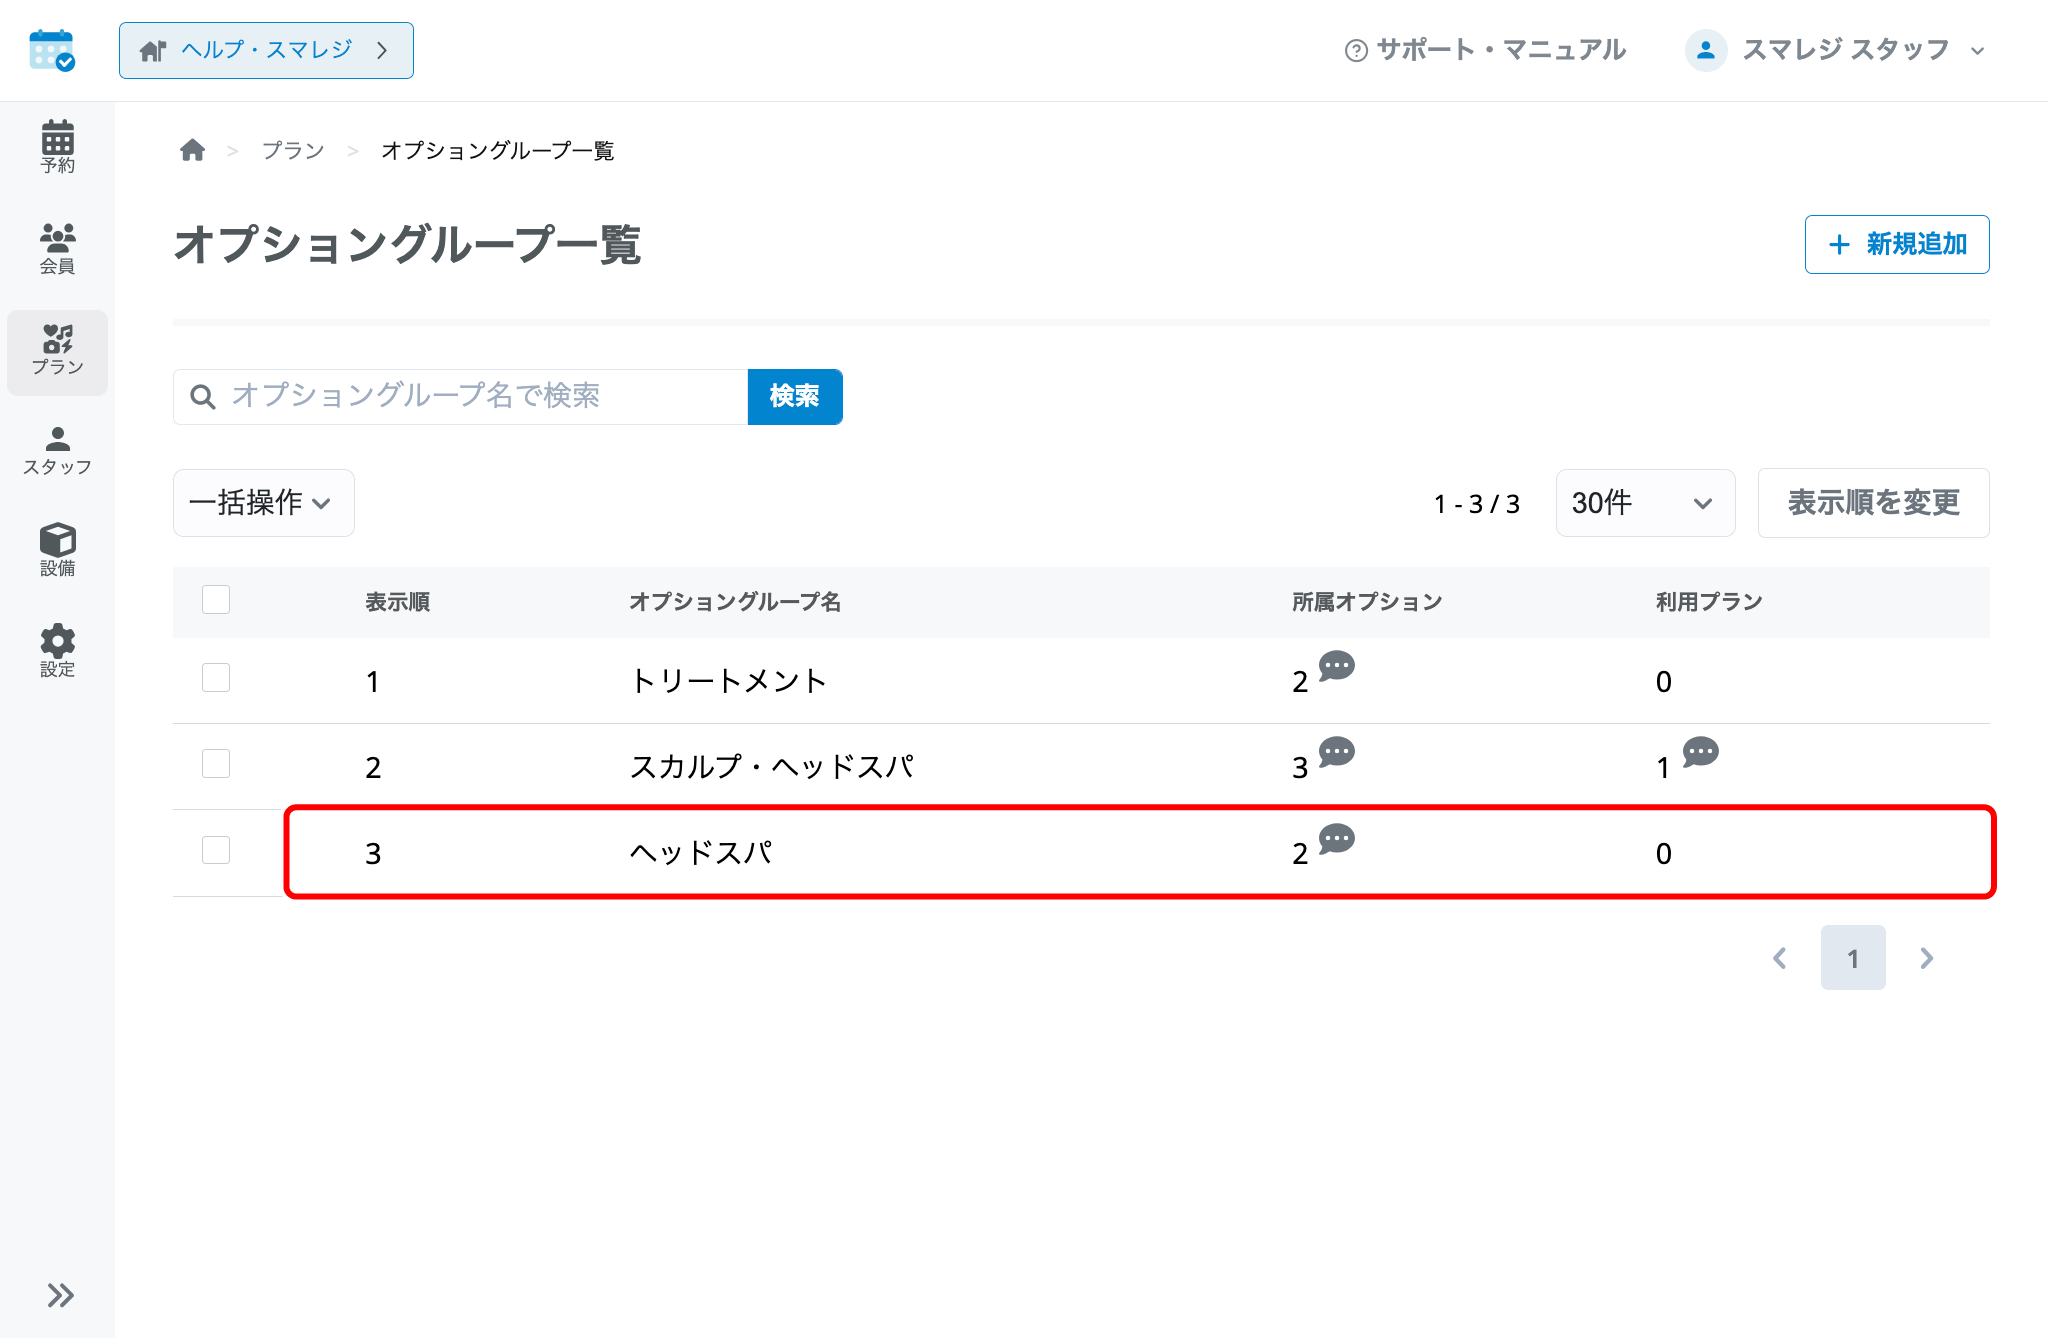Click the 新規追加 button
2048x1338 pixels.
(x=1897, y=244)
